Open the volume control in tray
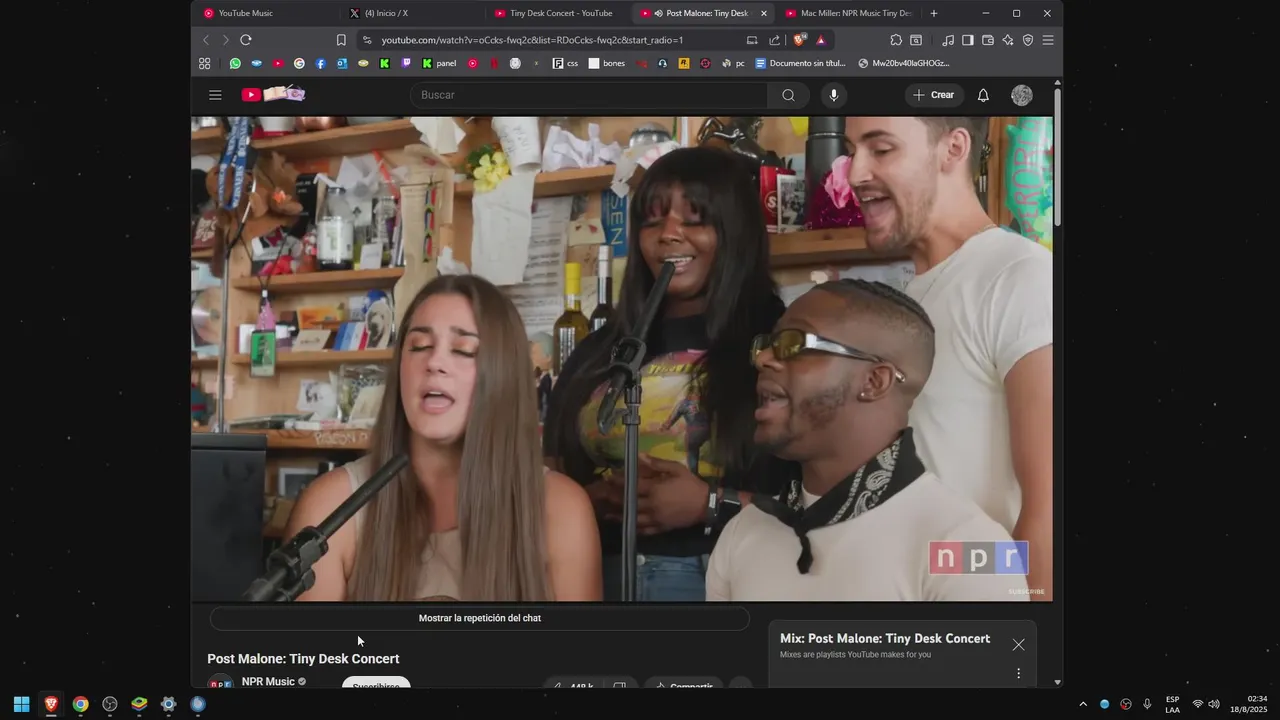The image size is (1280, 720). click(x=1214, y=704)
